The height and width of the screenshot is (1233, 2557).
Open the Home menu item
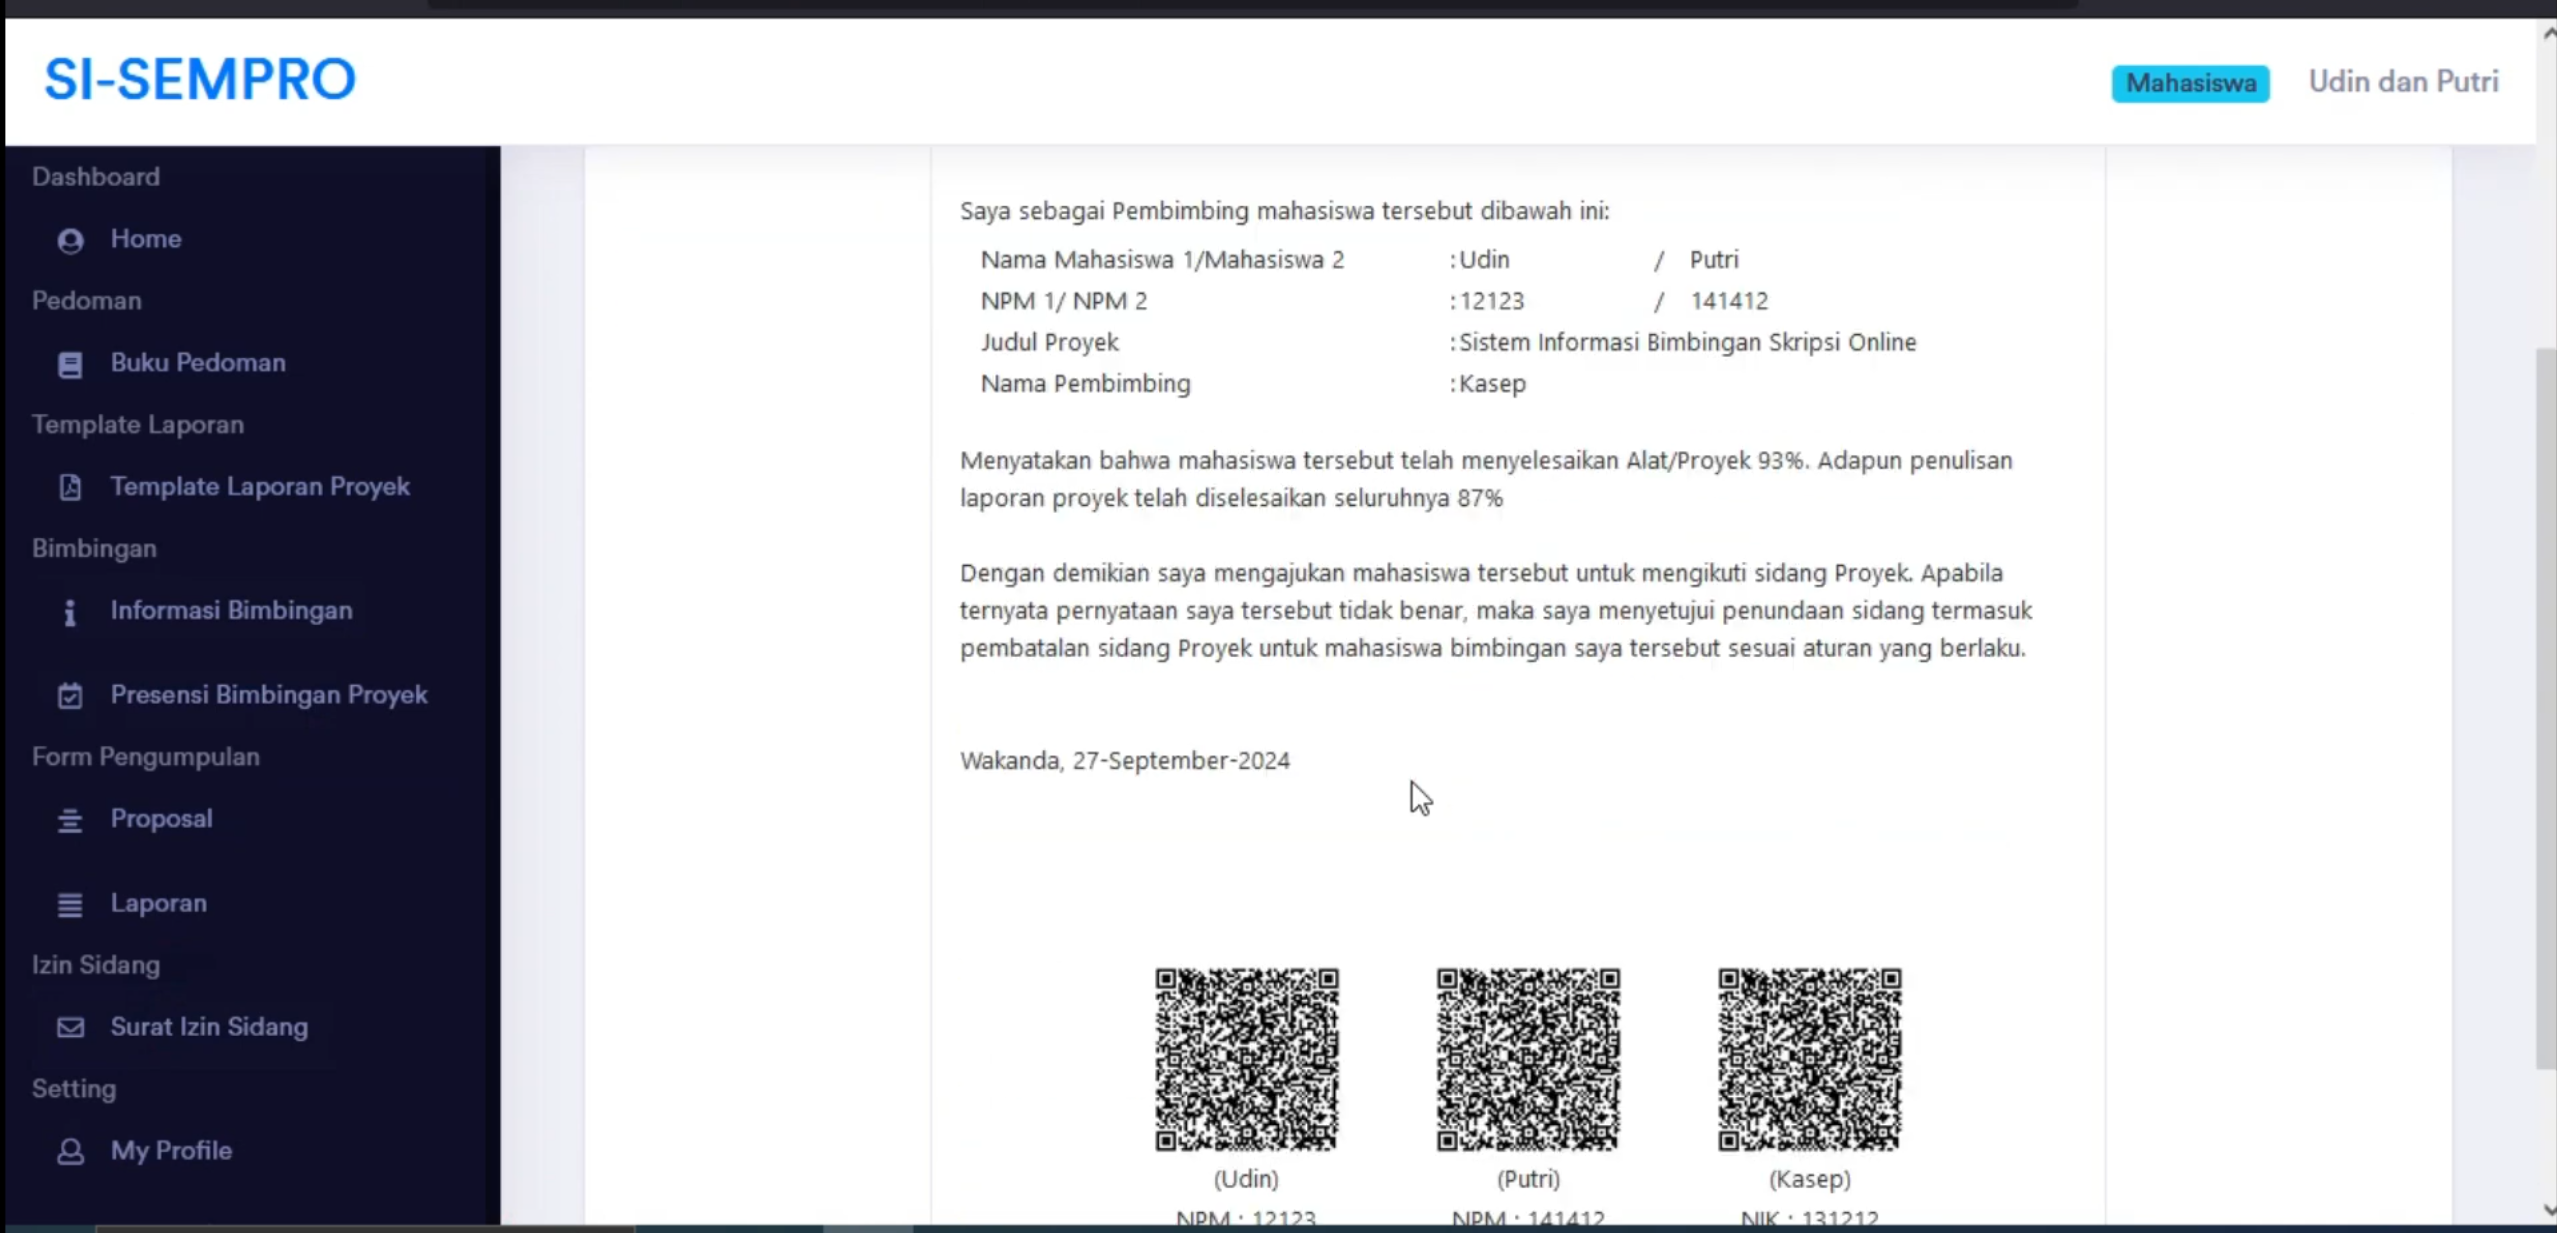pos(145,239)
